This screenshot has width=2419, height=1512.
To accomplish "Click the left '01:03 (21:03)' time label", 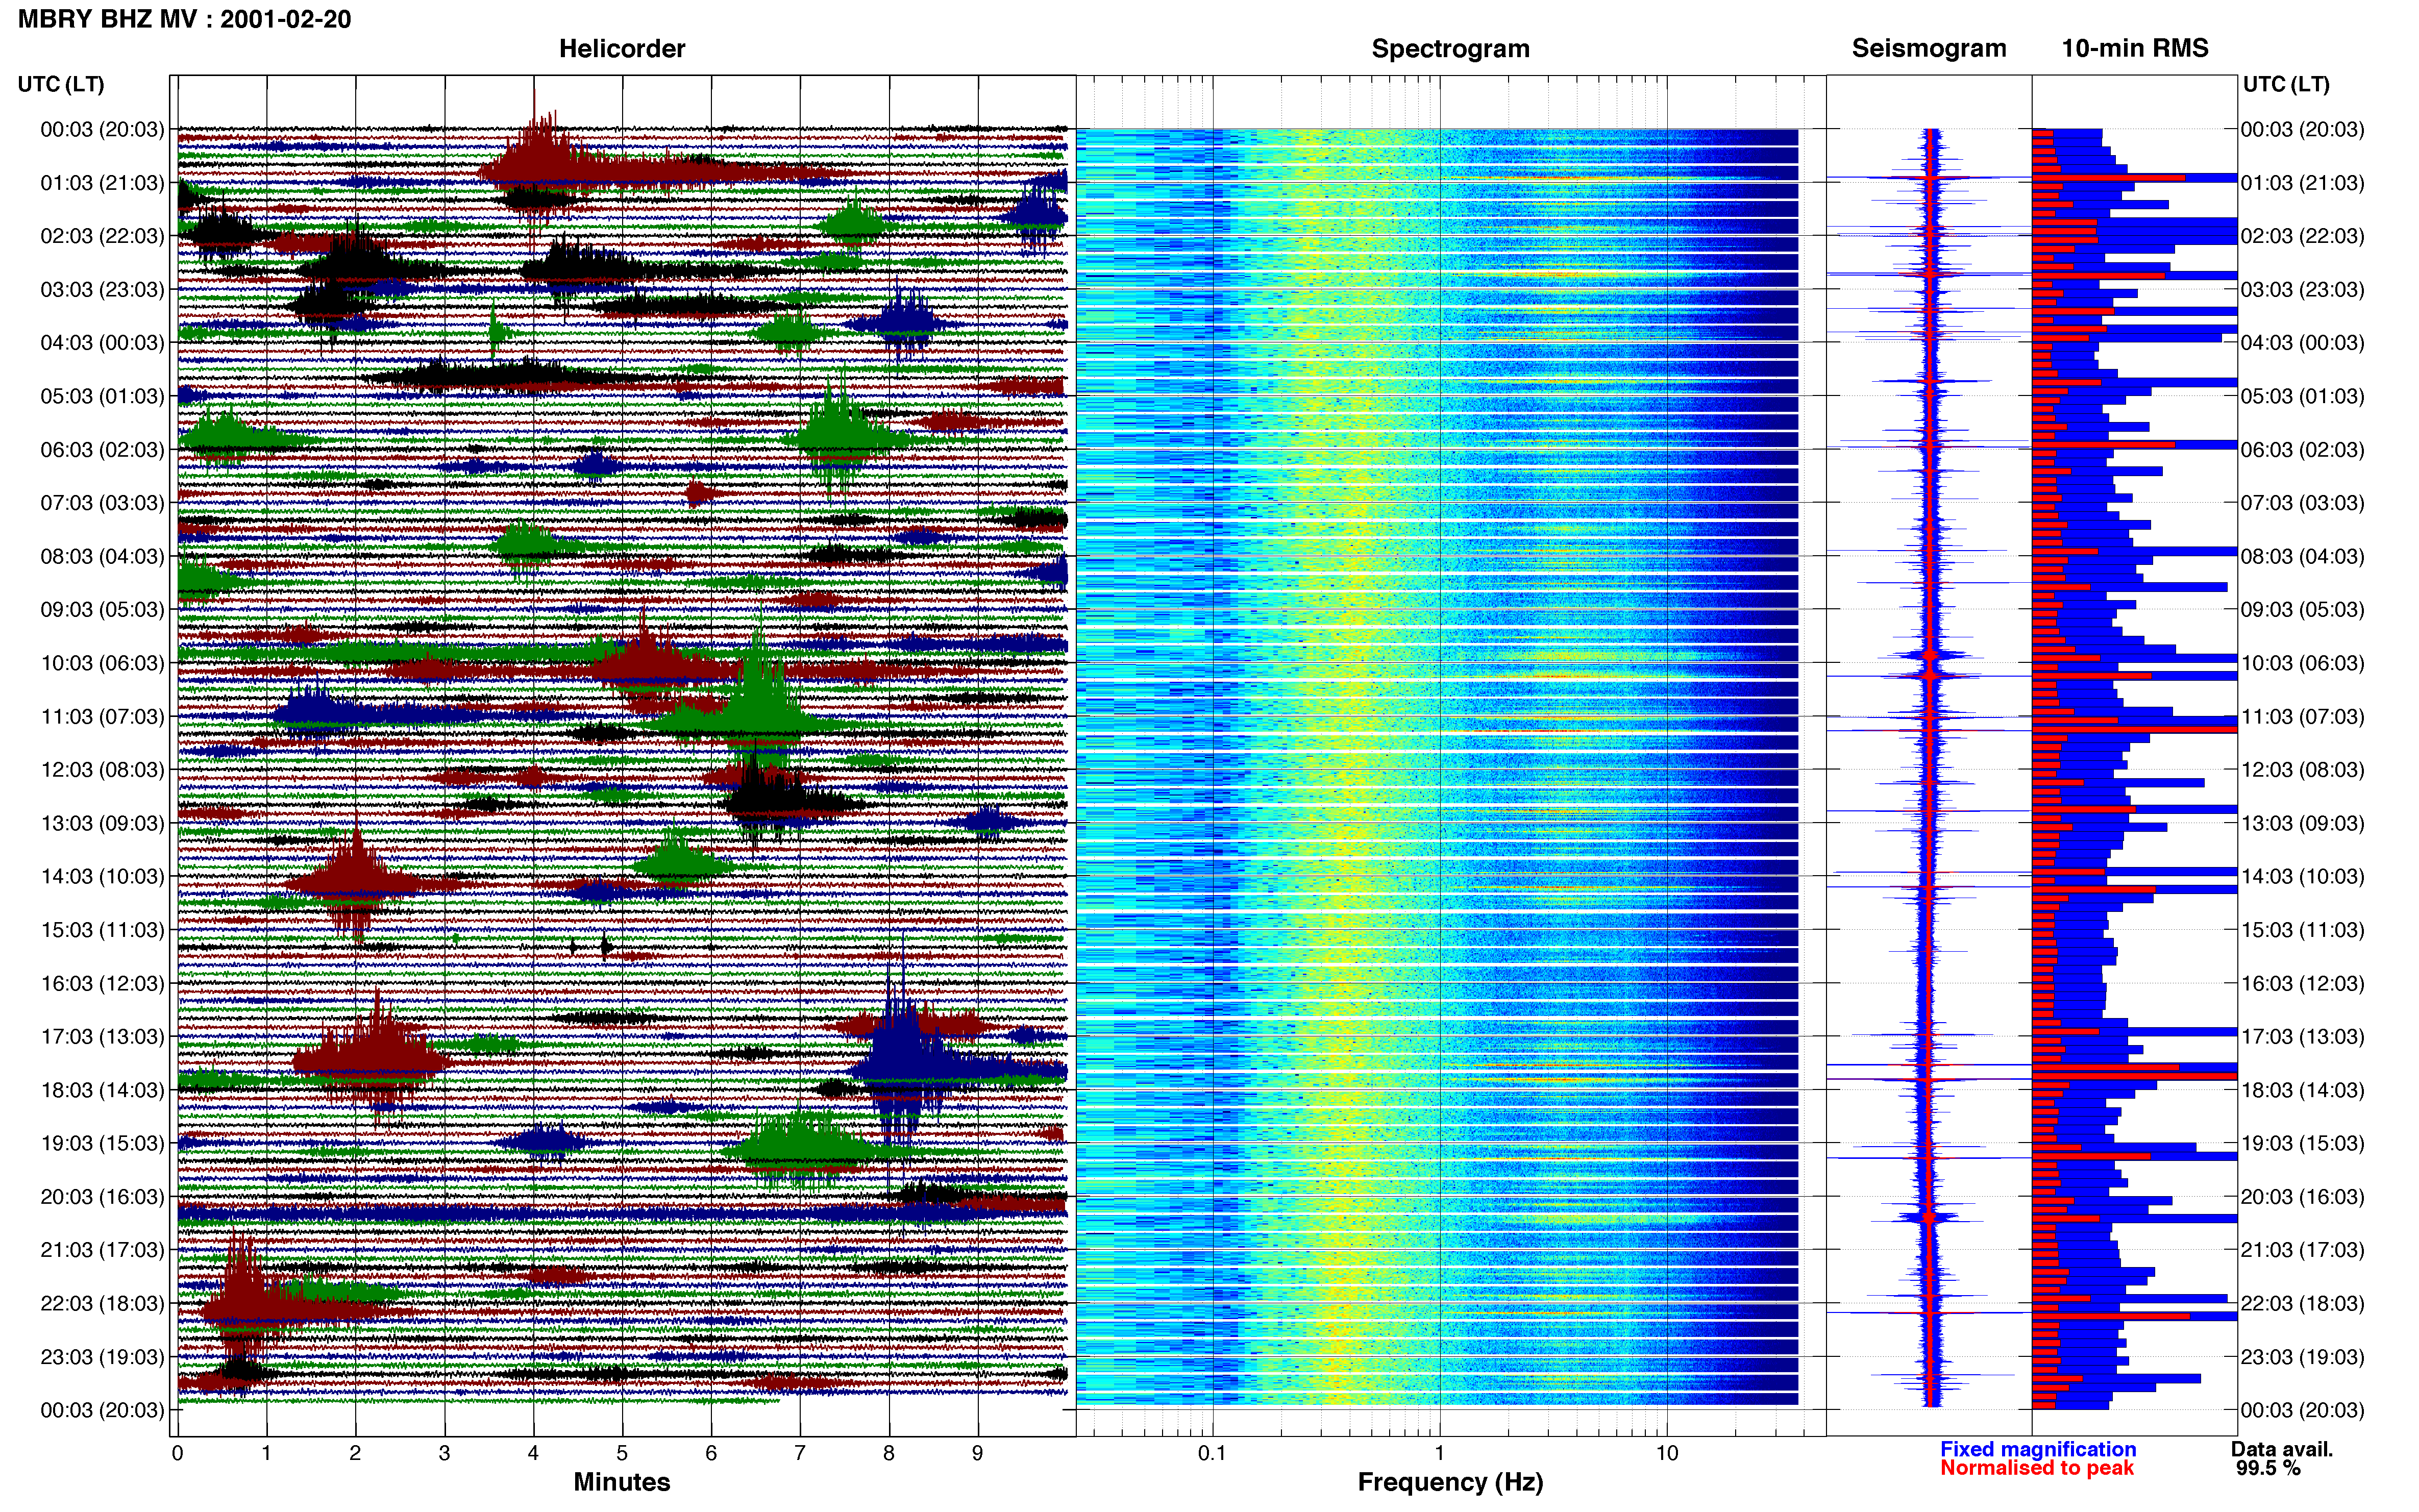I will pos(102,183).
